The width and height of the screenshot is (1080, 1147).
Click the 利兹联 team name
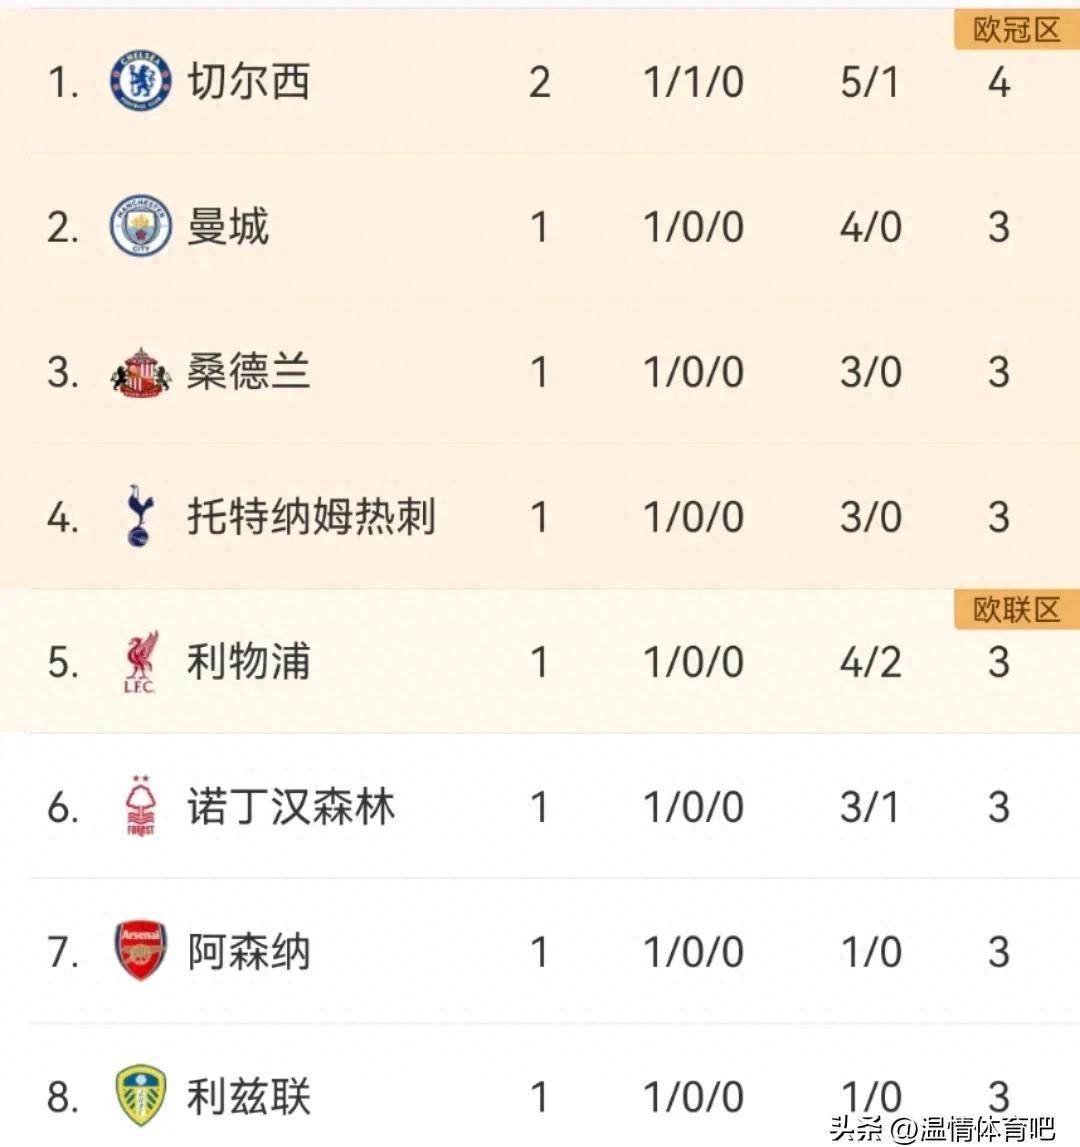[x=249, y=1097]
